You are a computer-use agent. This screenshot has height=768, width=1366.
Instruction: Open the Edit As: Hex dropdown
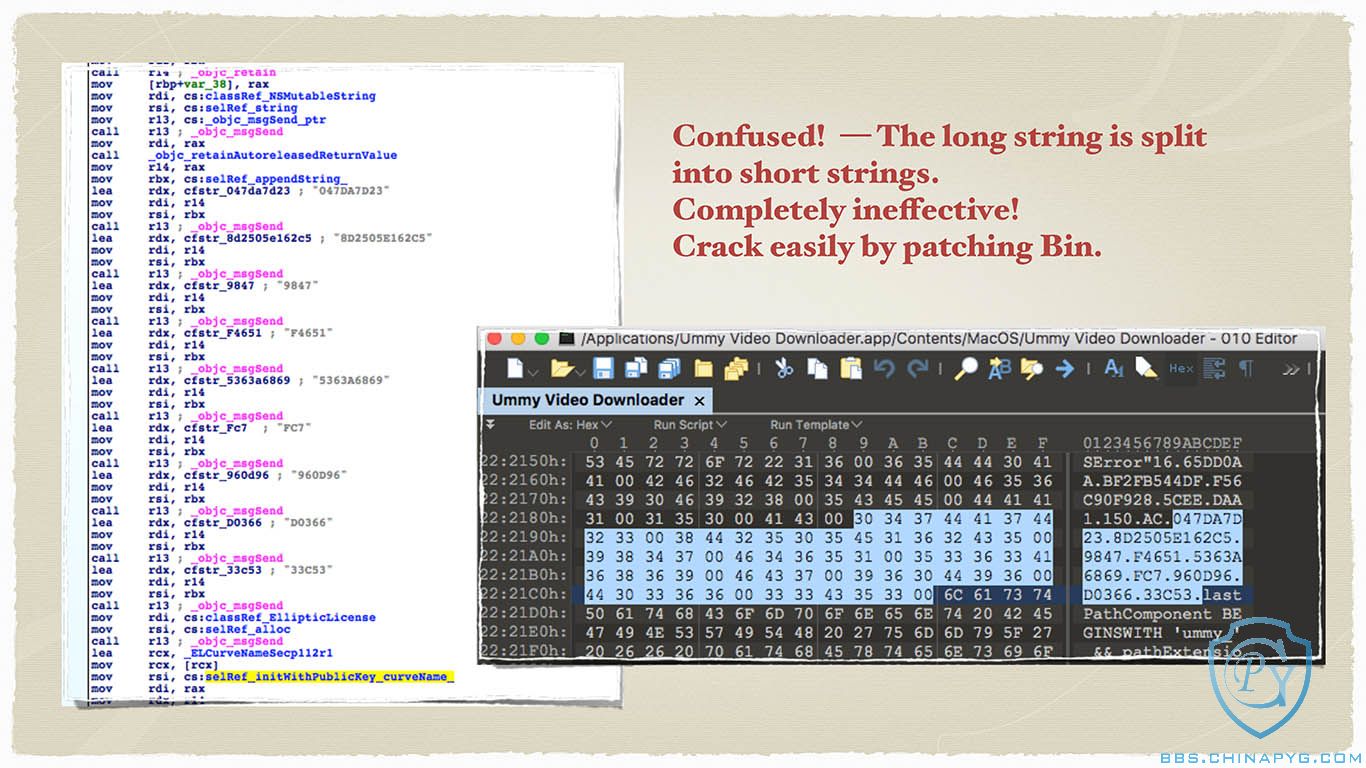tap(571, 425)
